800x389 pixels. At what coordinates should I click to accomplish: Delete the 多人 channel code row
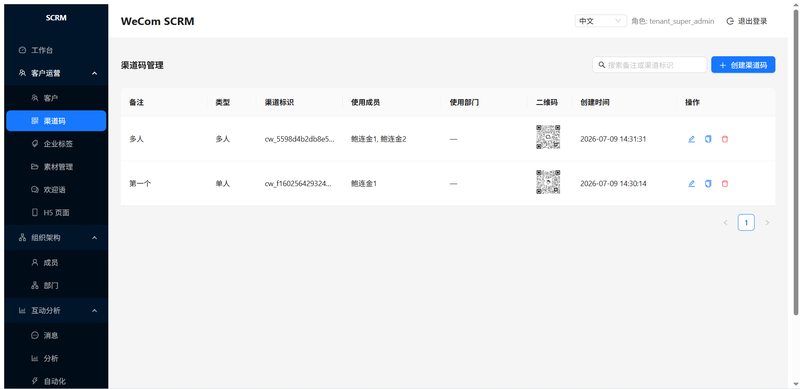724,139
